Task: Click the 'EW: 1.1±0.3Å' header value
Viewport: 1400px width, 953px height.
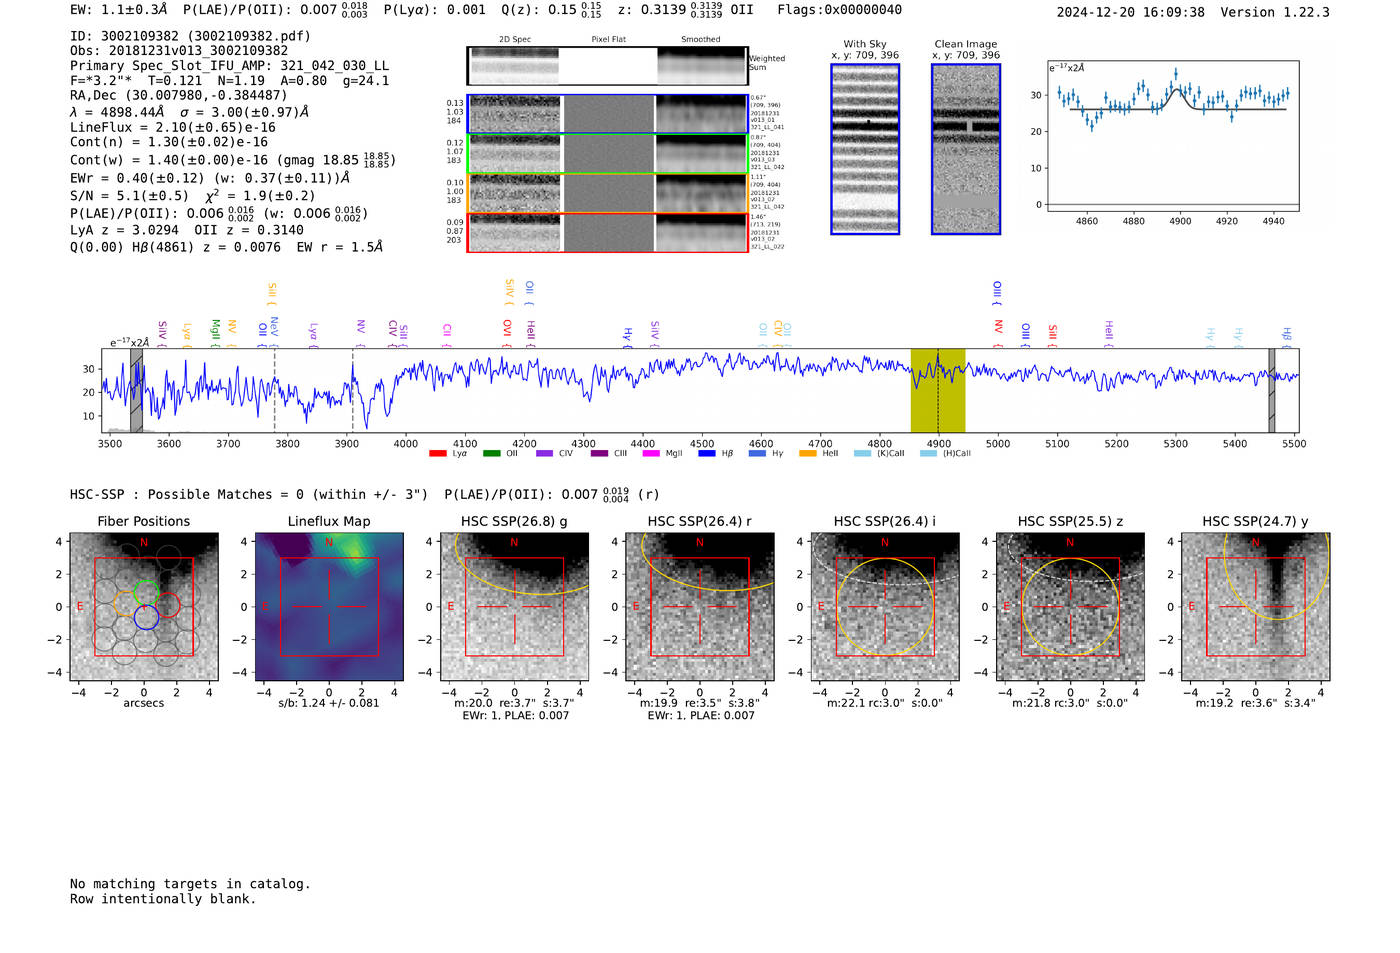Action: click(118, 10)
